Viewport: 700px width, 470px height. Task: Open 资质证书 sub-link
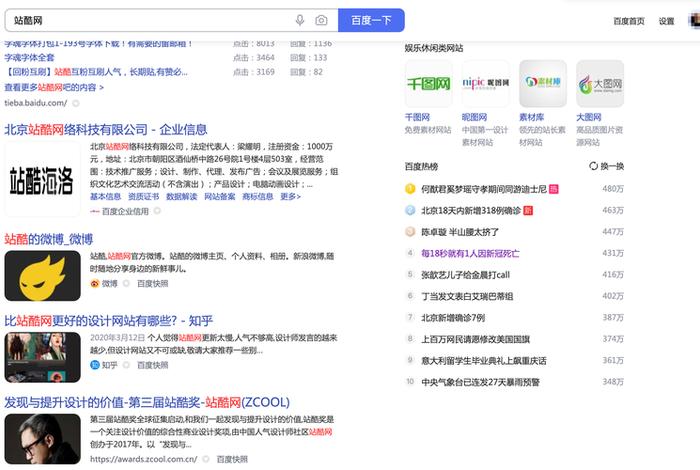point(143,196)
